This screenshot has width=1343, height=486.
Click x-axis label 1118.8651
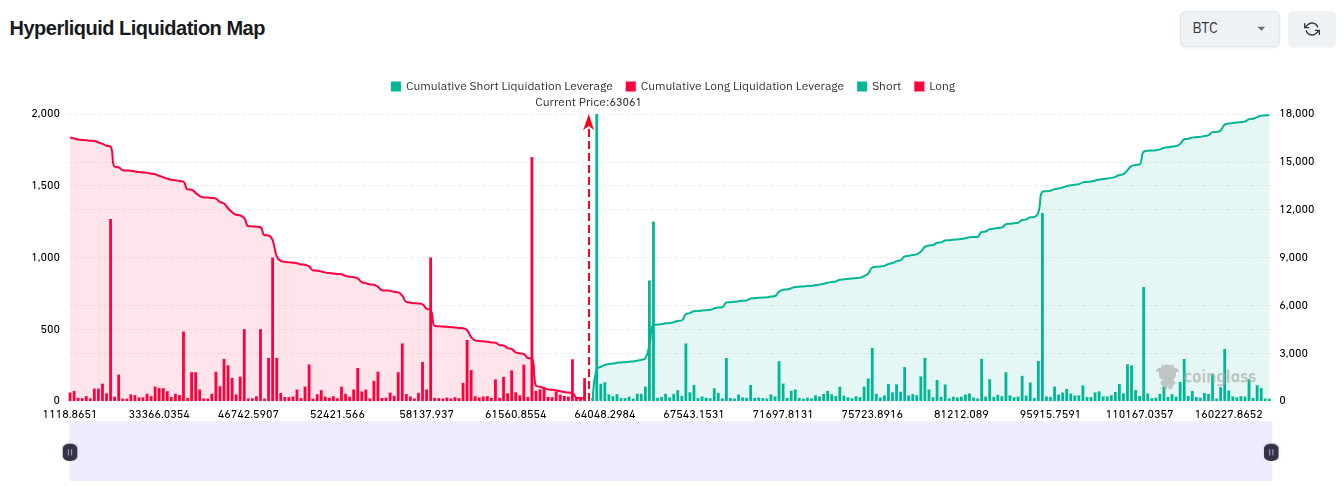[69, 414]
